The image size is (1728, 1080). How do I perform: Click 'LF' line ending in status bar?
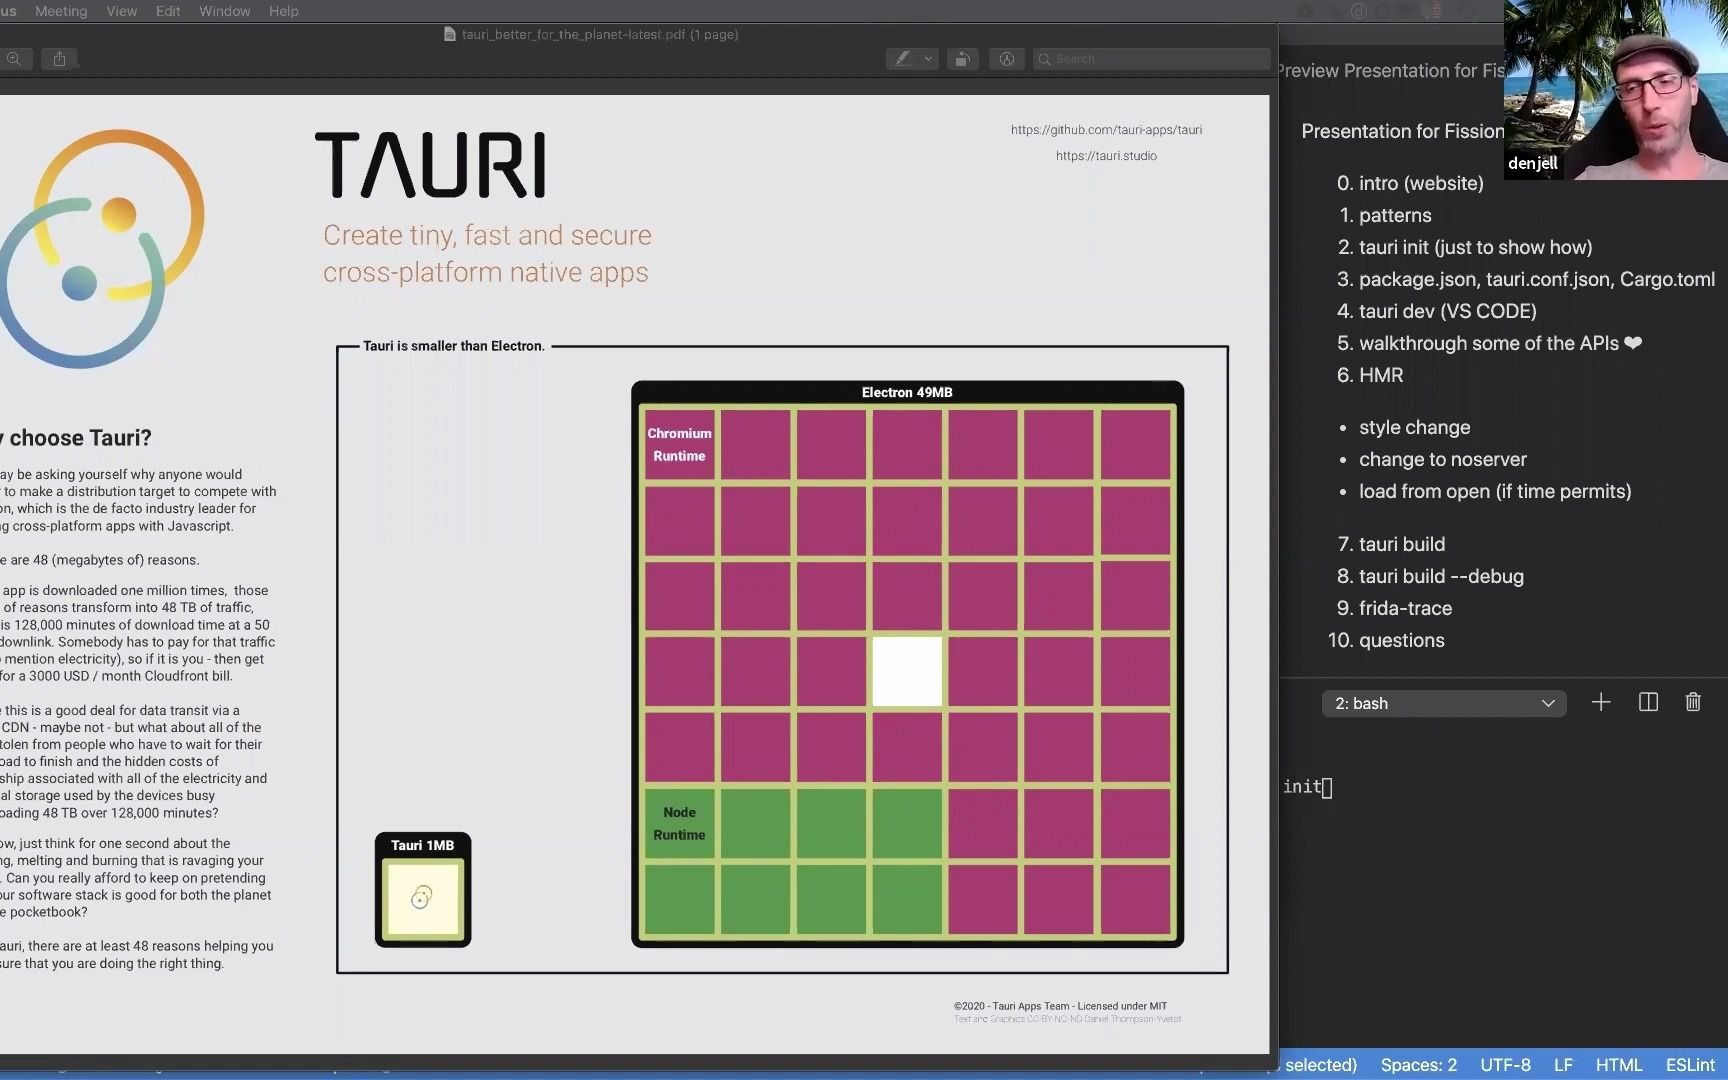(1563, 1065)
